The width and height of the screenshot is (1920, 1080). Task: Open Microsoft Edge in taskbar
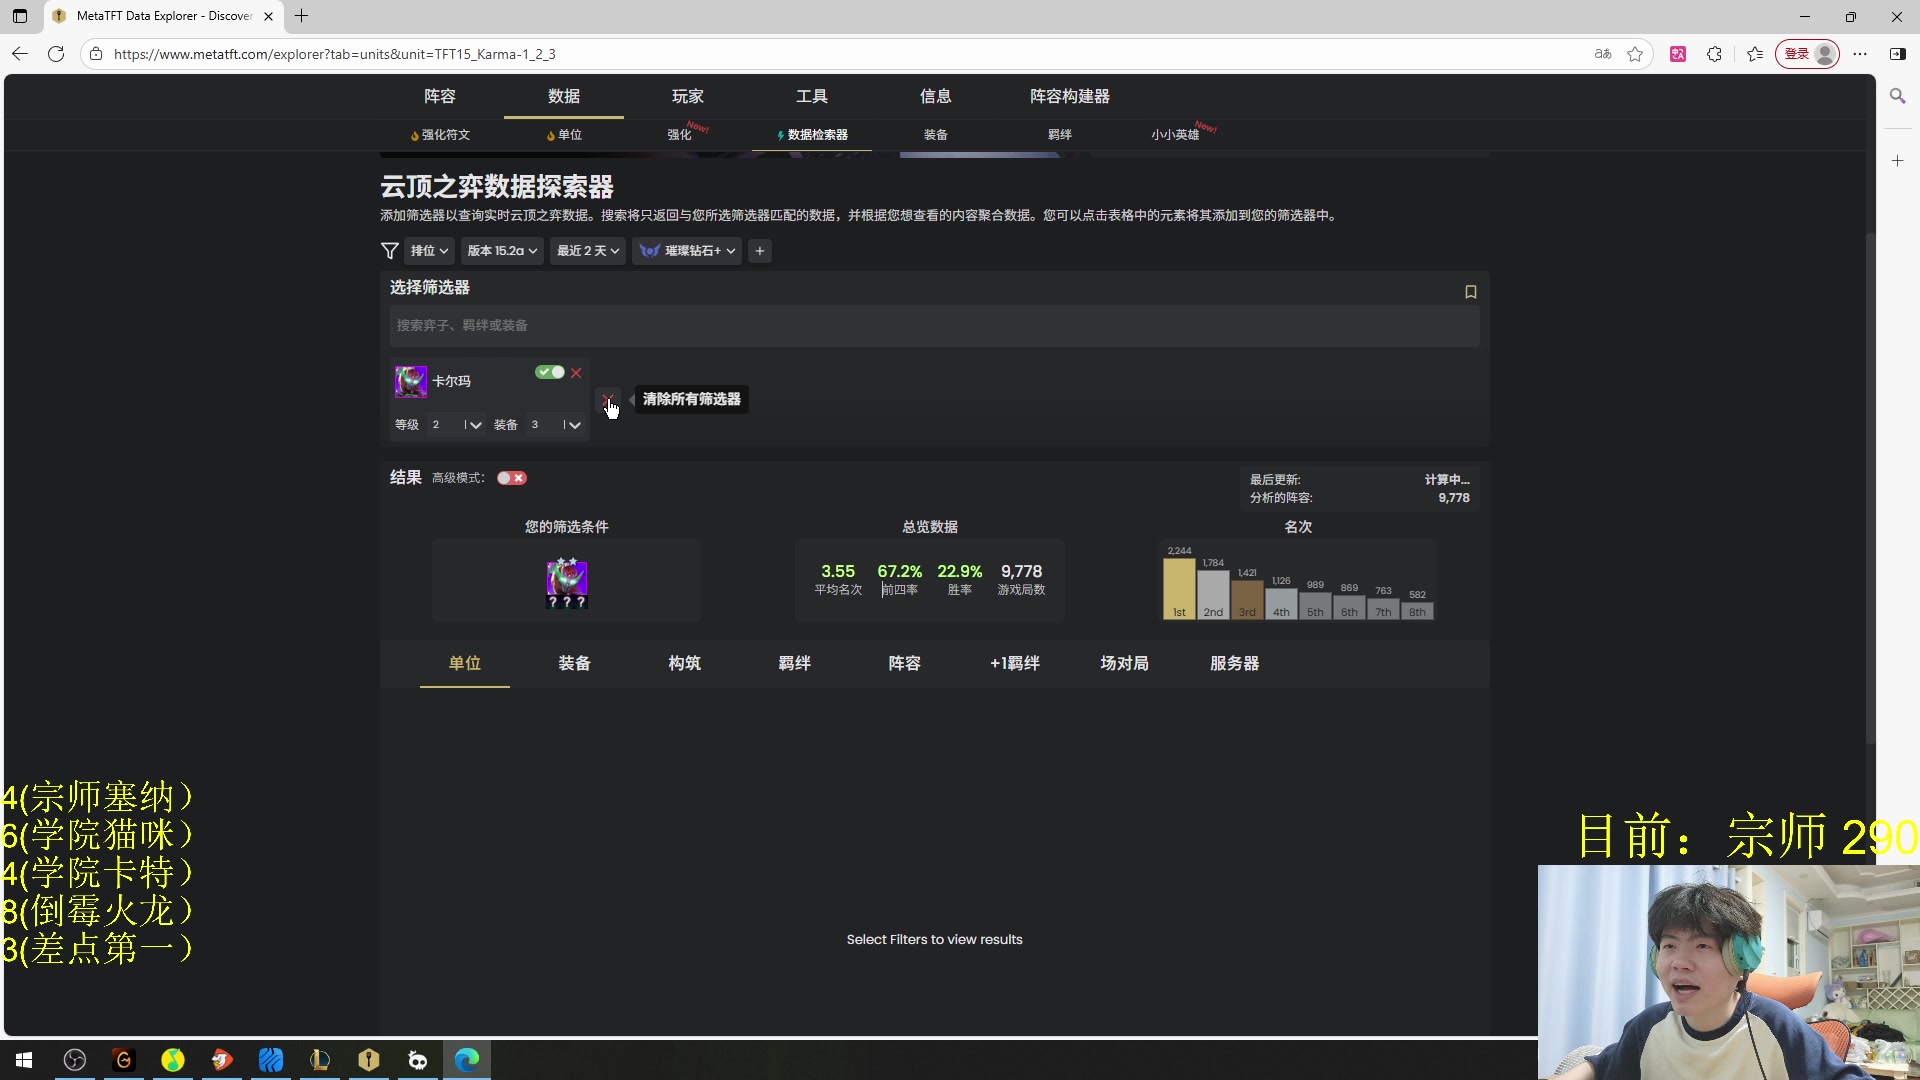click(467, 1060)
